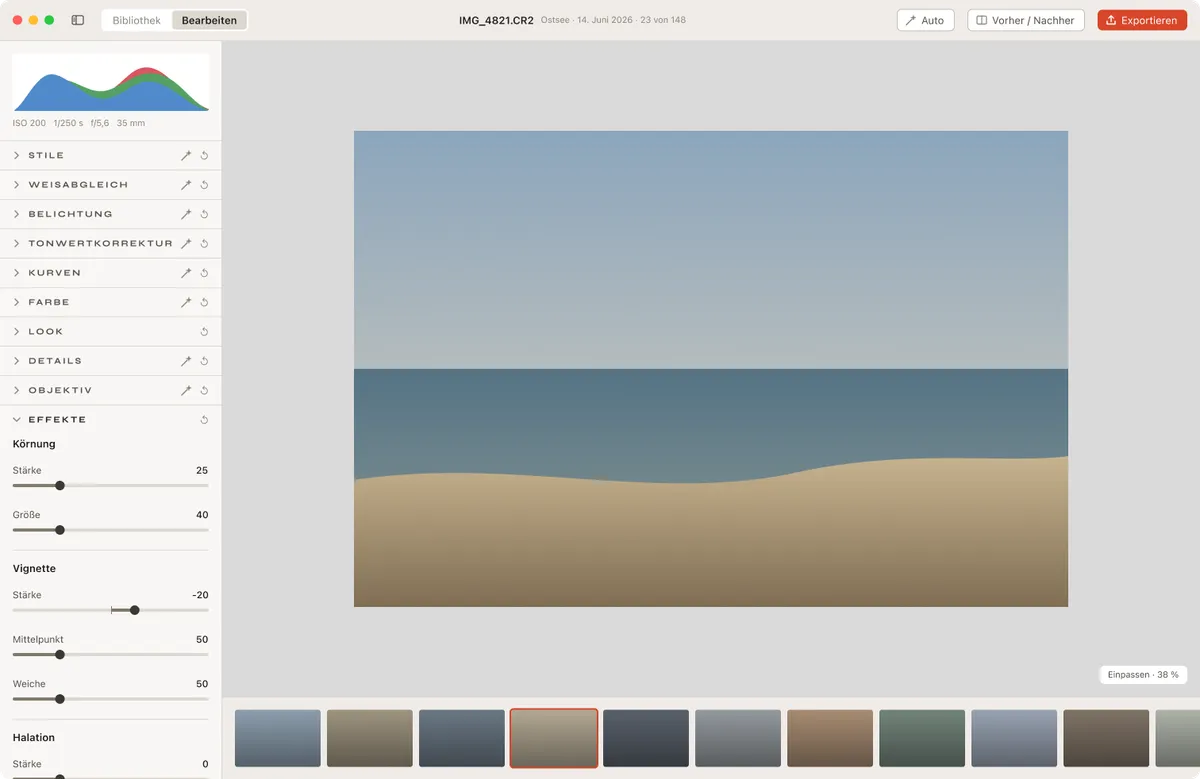Expand the Stile section
The height and width of the screenshot is (779, 1200).
click(x=17, y=156)
